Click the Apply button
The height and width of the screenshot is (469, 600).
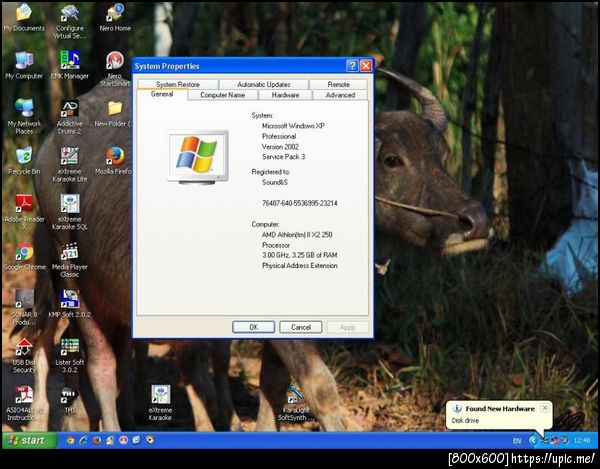point(348,327)
